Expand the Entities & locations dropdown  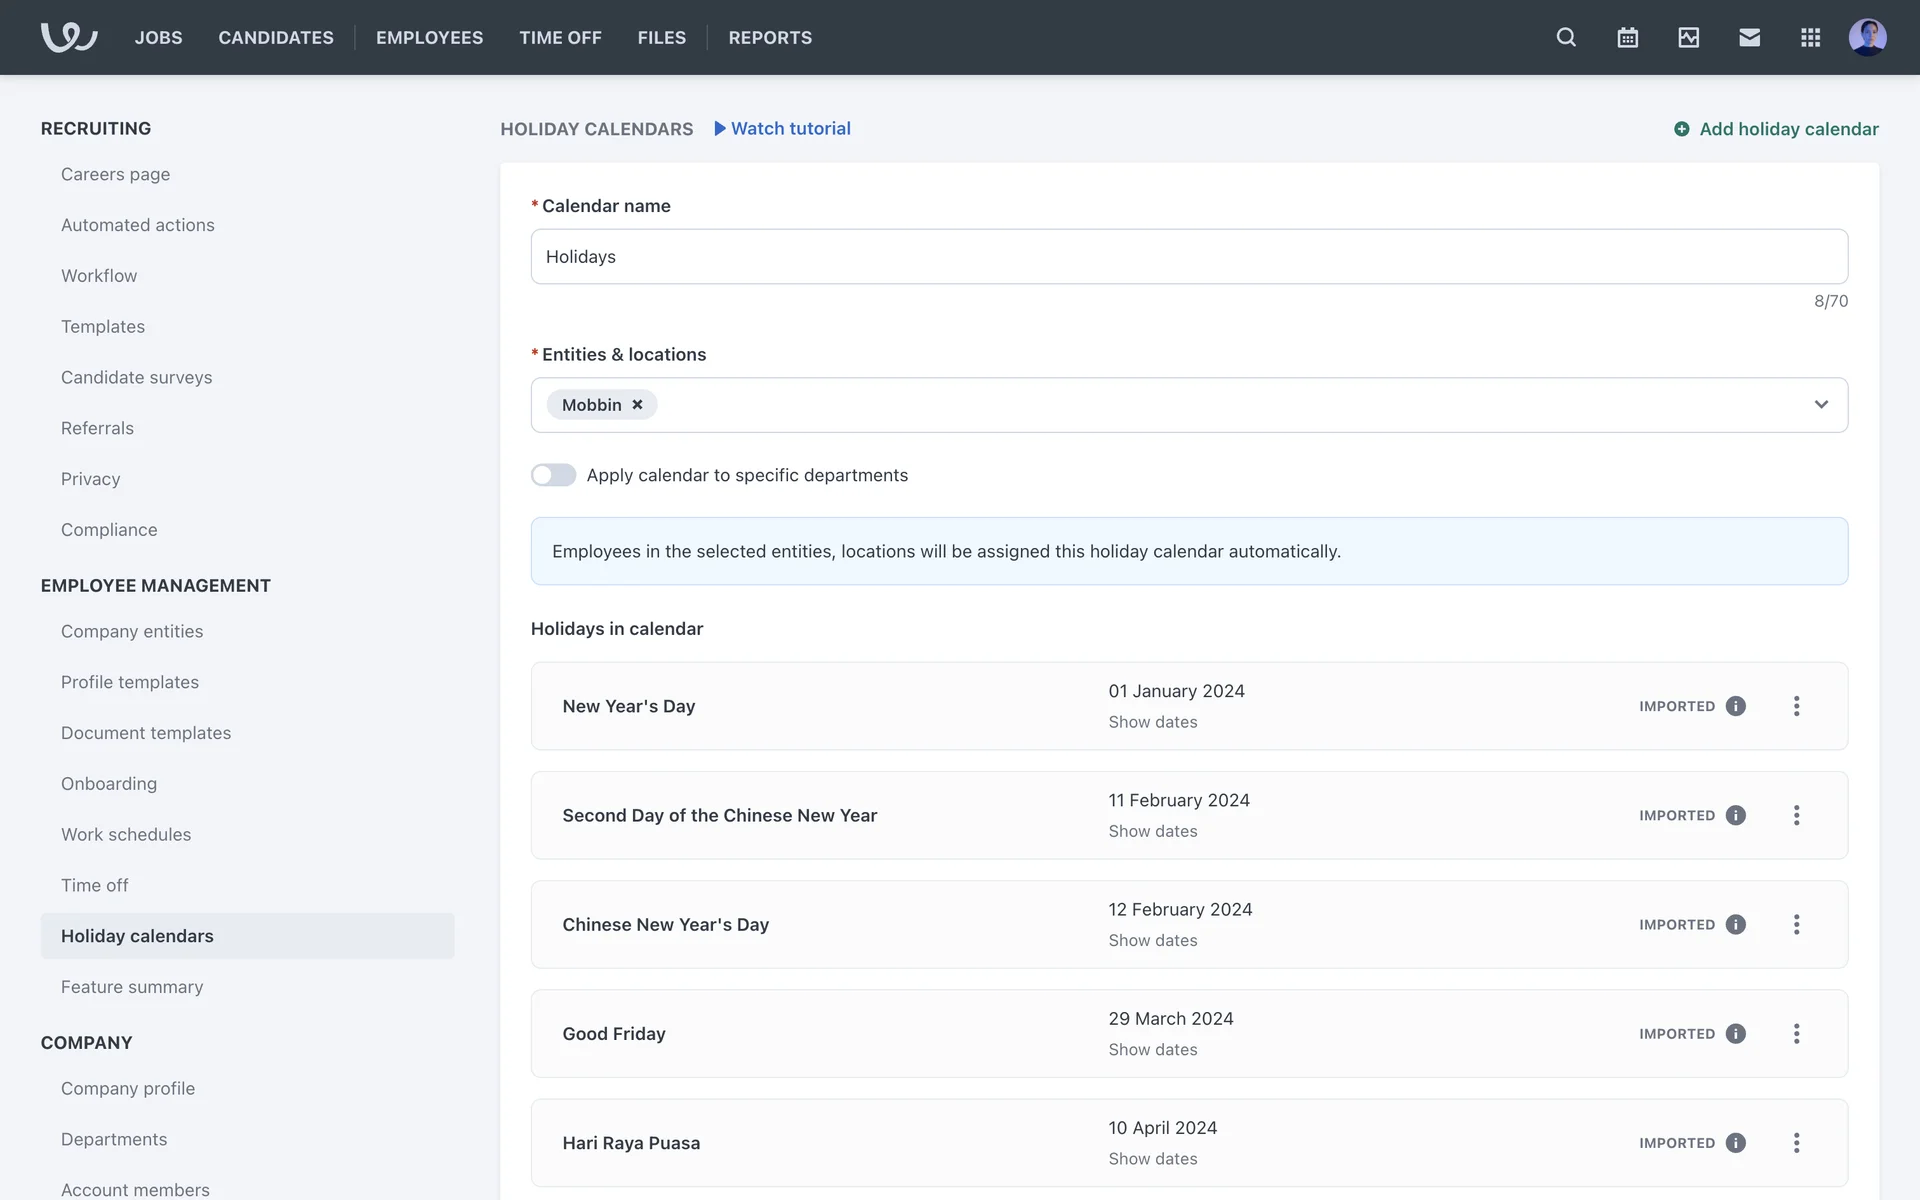coord(1820,405)
